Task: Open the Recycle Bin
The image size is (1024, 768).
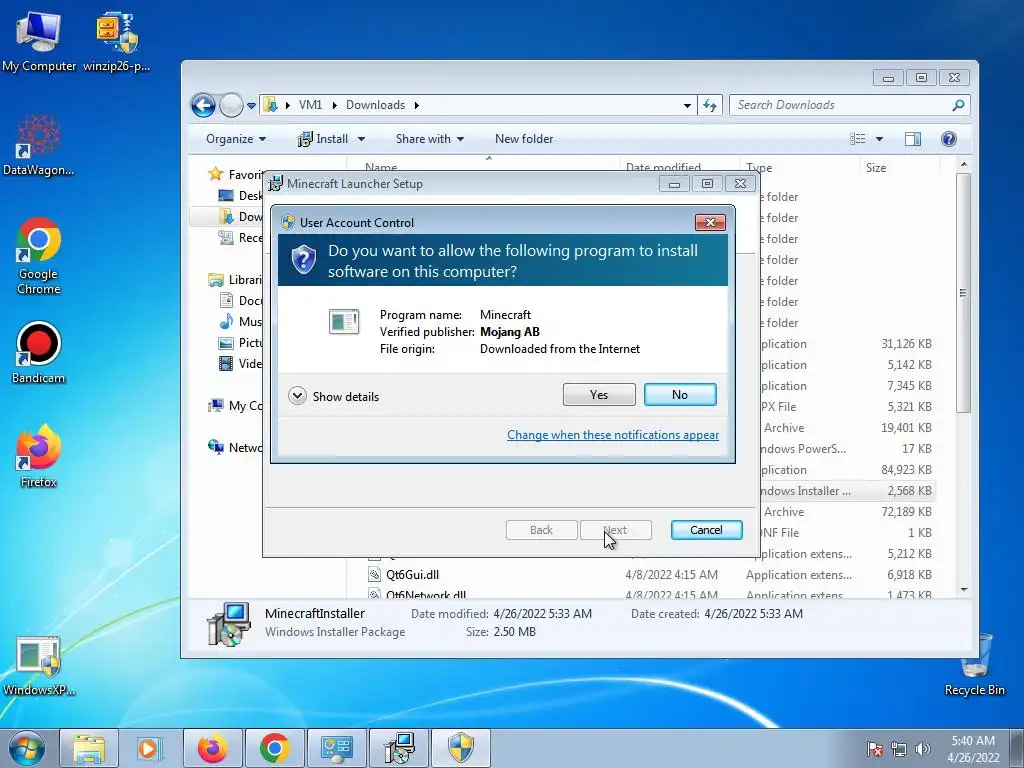Action: click(974, 665)
